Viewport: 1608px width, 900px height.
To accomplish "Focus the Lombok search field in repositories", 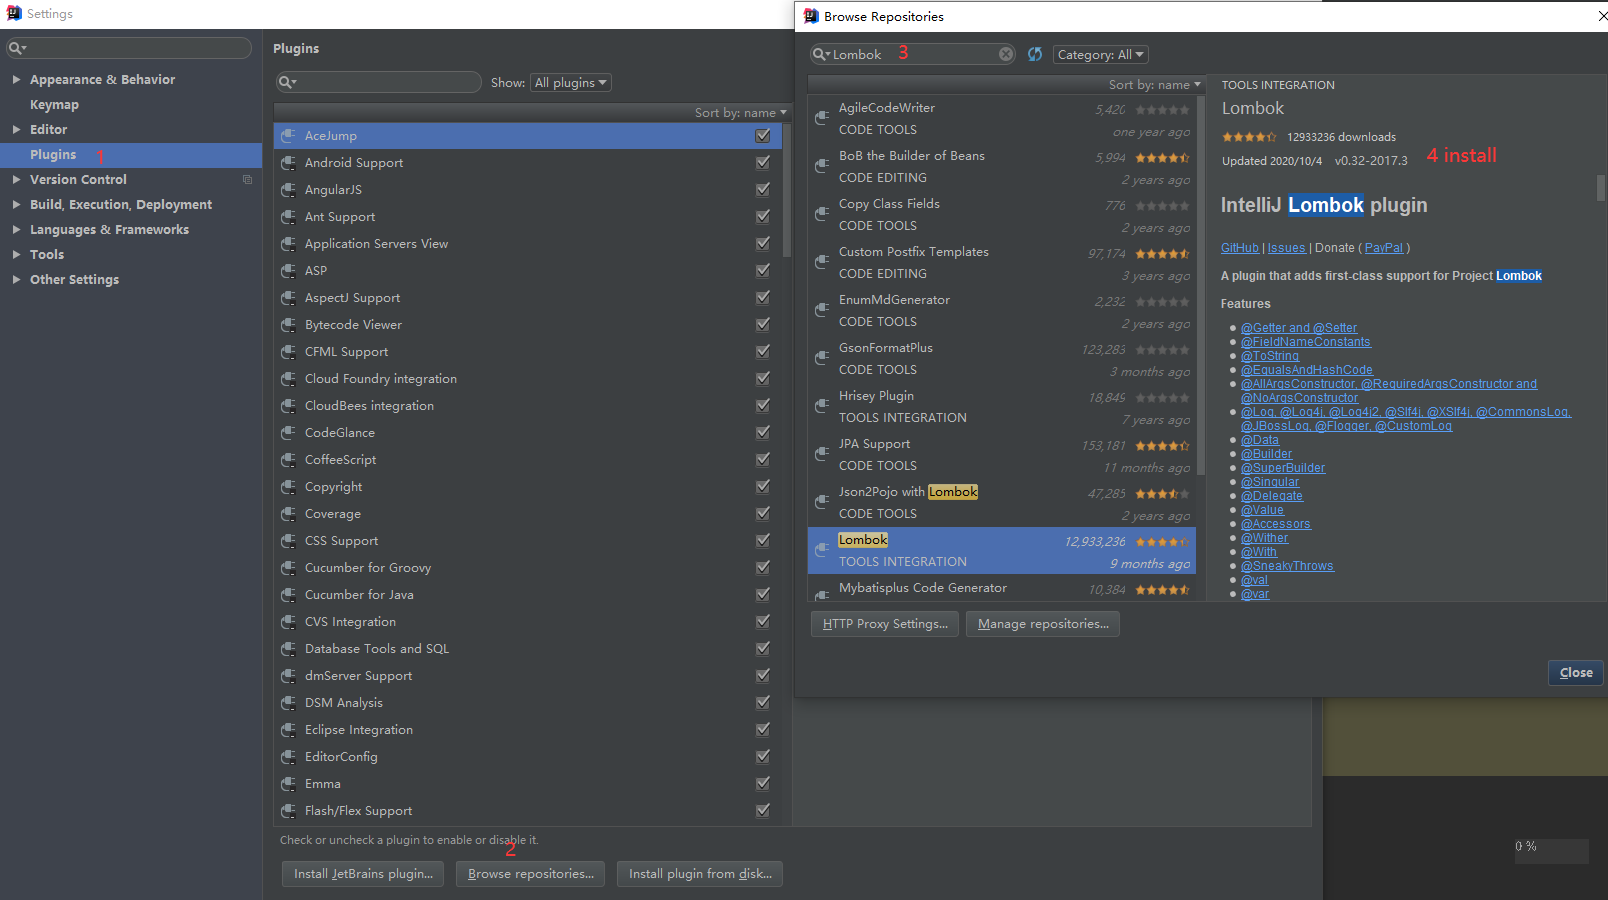I will 912,54.
